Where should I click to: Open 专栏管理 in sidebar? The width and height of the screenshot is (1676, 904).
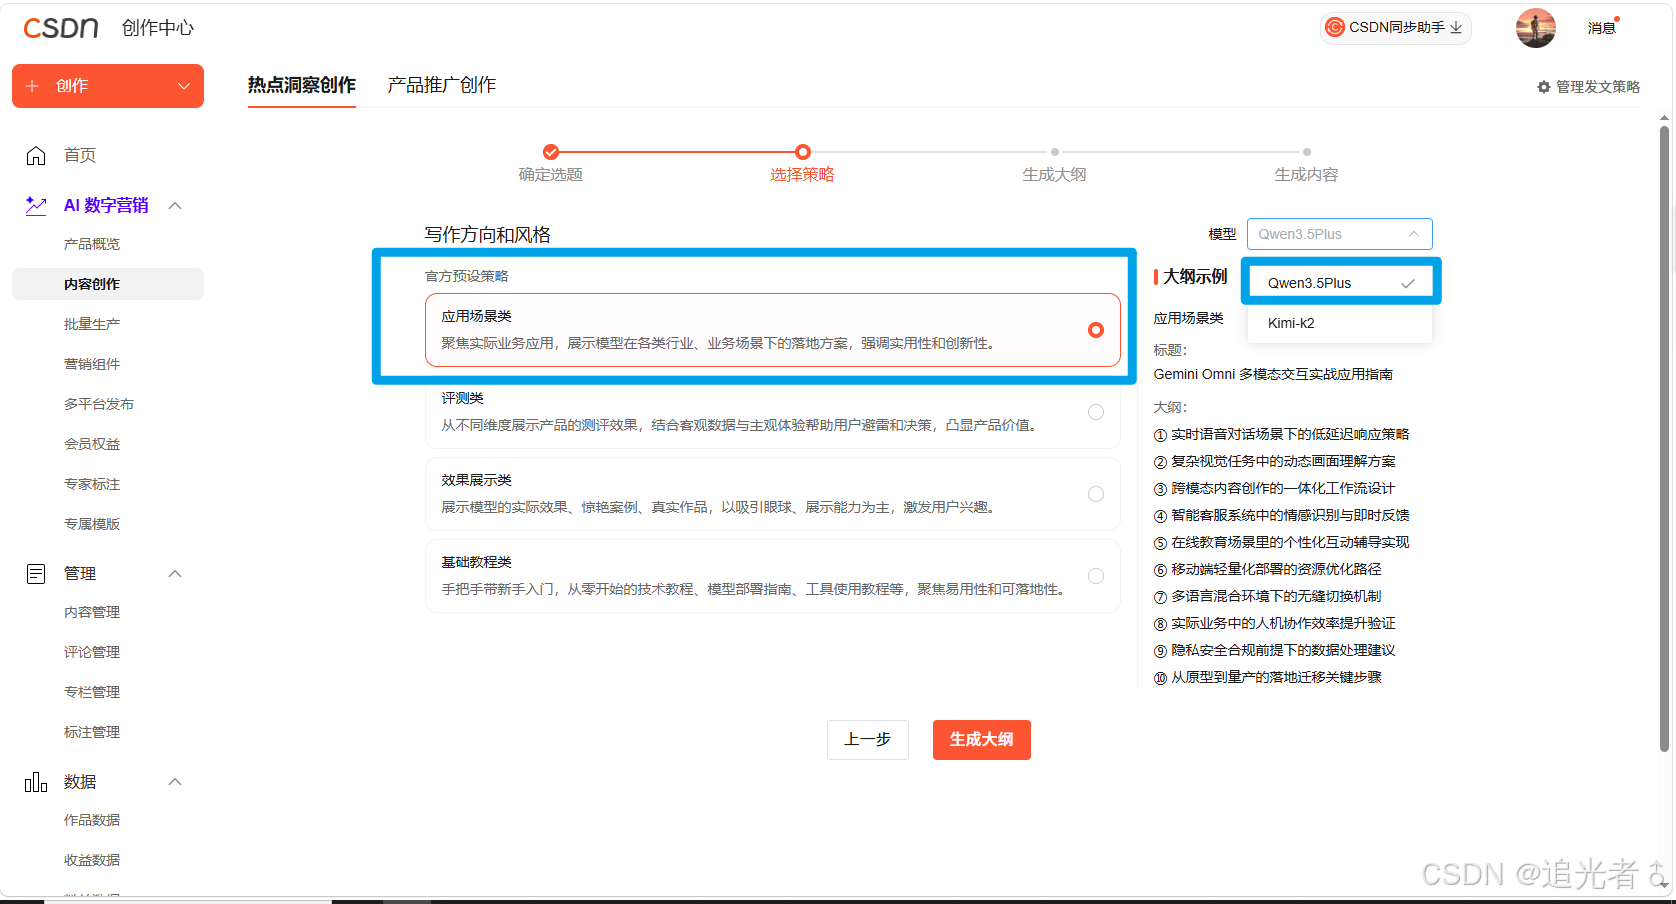(92, 692)
